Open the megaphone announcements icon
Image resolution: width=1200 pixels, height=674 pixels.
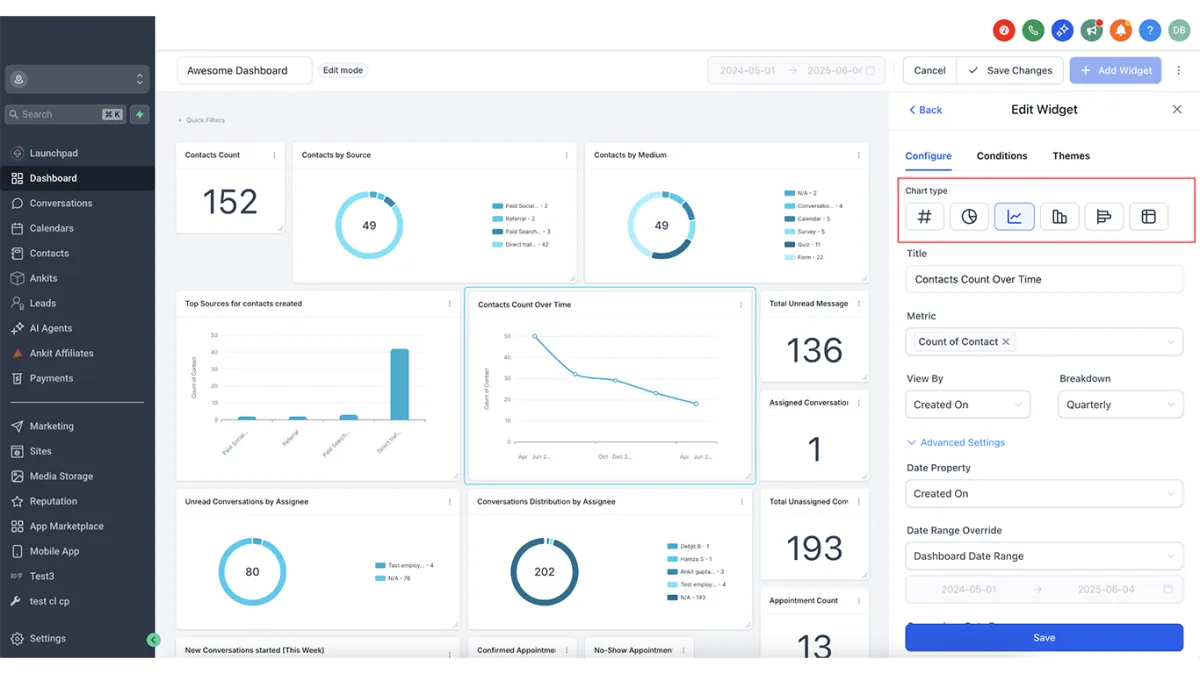1091,30
